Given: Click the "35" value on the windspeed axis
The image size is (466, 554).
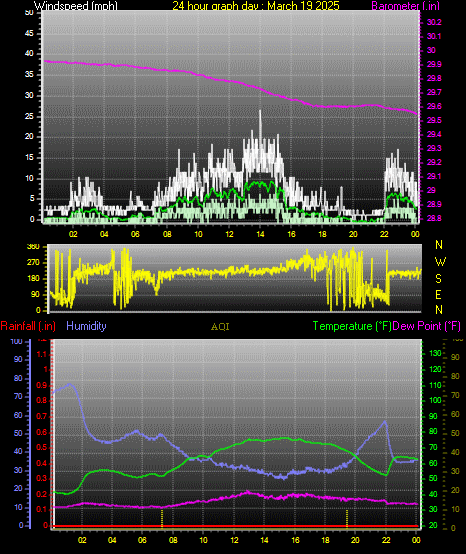Looking at the screenshot, I should (x=29, y=75).
